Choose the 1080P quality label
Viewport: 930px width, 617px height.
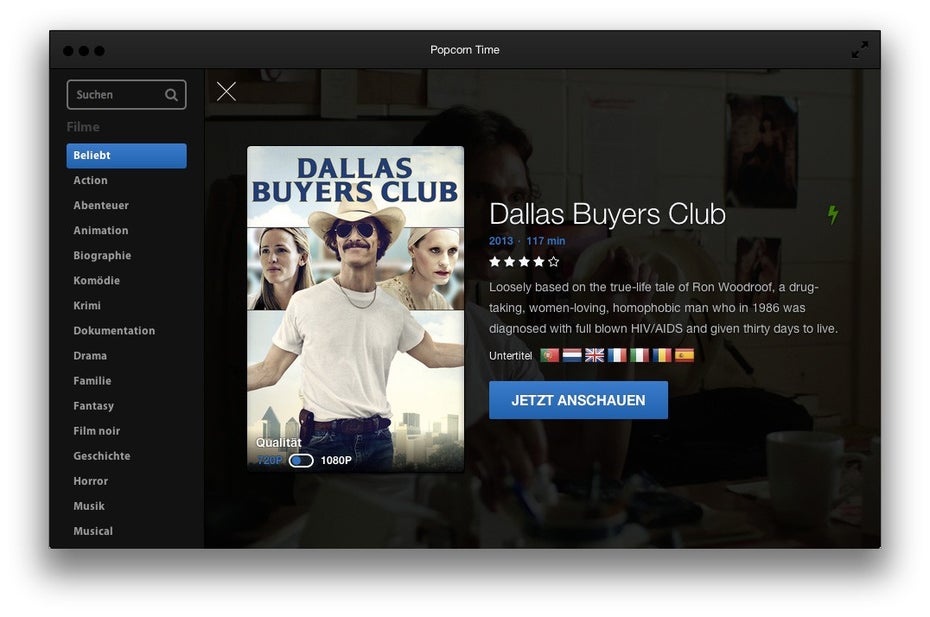point(336,460)
